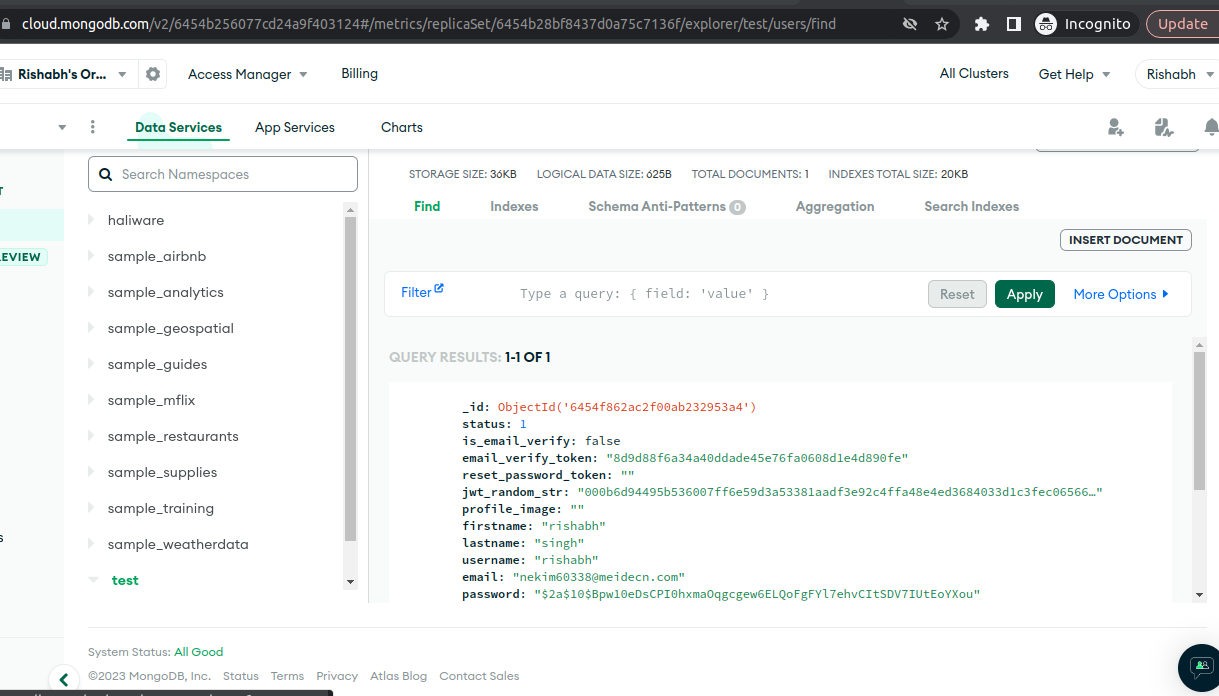The image size is (1219, 696).
Task: Open the organization settings gear icon
Action: (x=152, y=74)
